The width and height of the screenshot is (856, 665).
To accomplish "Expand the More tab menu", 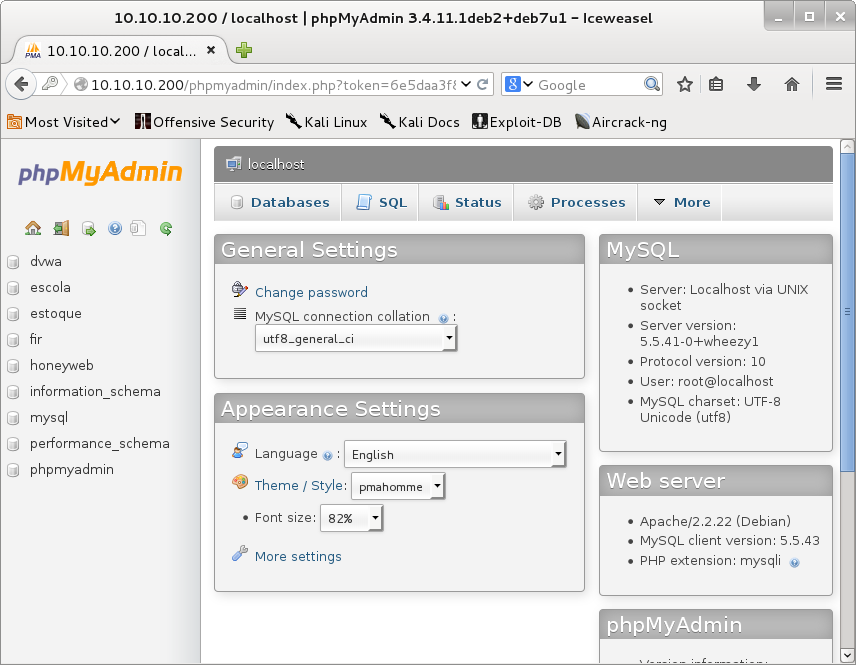I will click(680, 203).
